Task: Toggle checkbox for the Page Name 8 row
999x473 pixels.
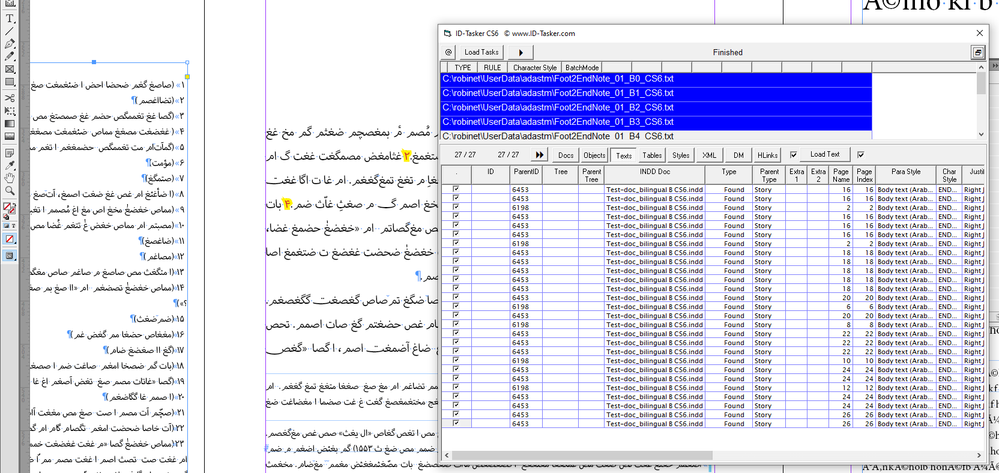Action: tap(456, 324)
